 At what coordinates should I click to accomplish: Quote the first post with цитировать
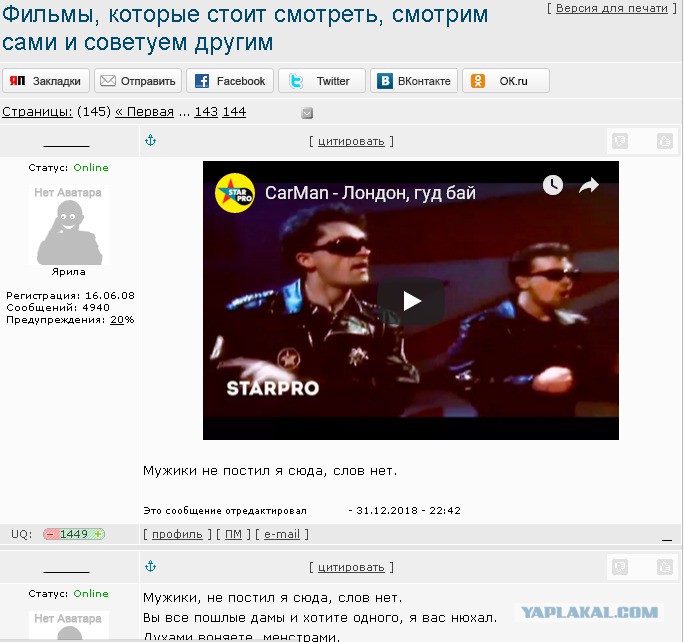351,141
